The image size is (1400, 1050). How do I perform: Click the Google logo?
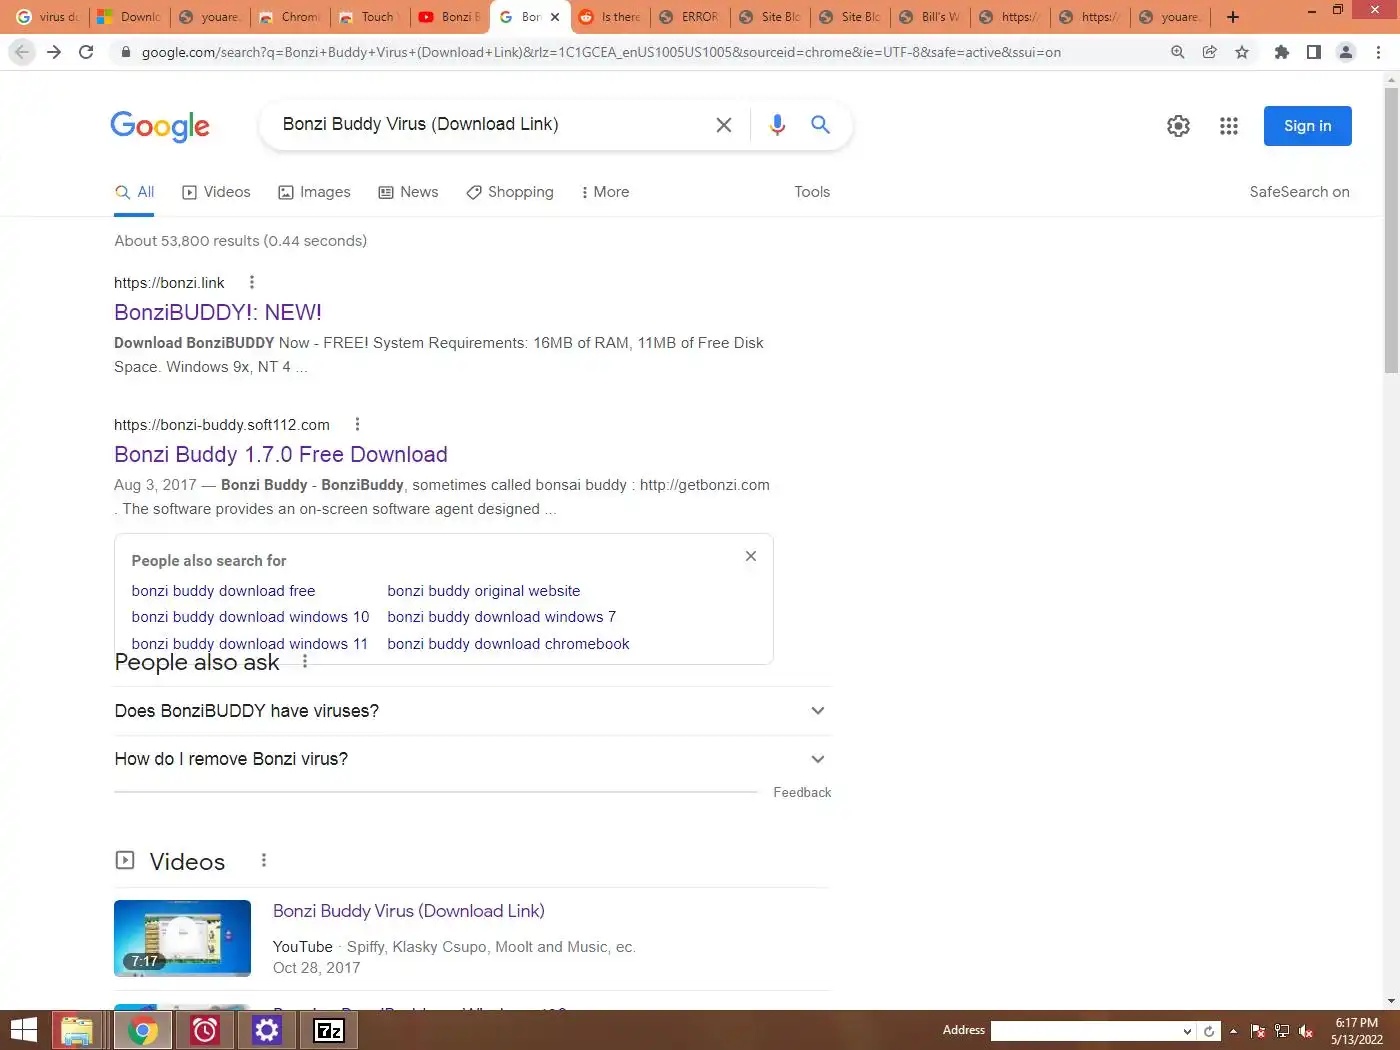coord(160,126)
